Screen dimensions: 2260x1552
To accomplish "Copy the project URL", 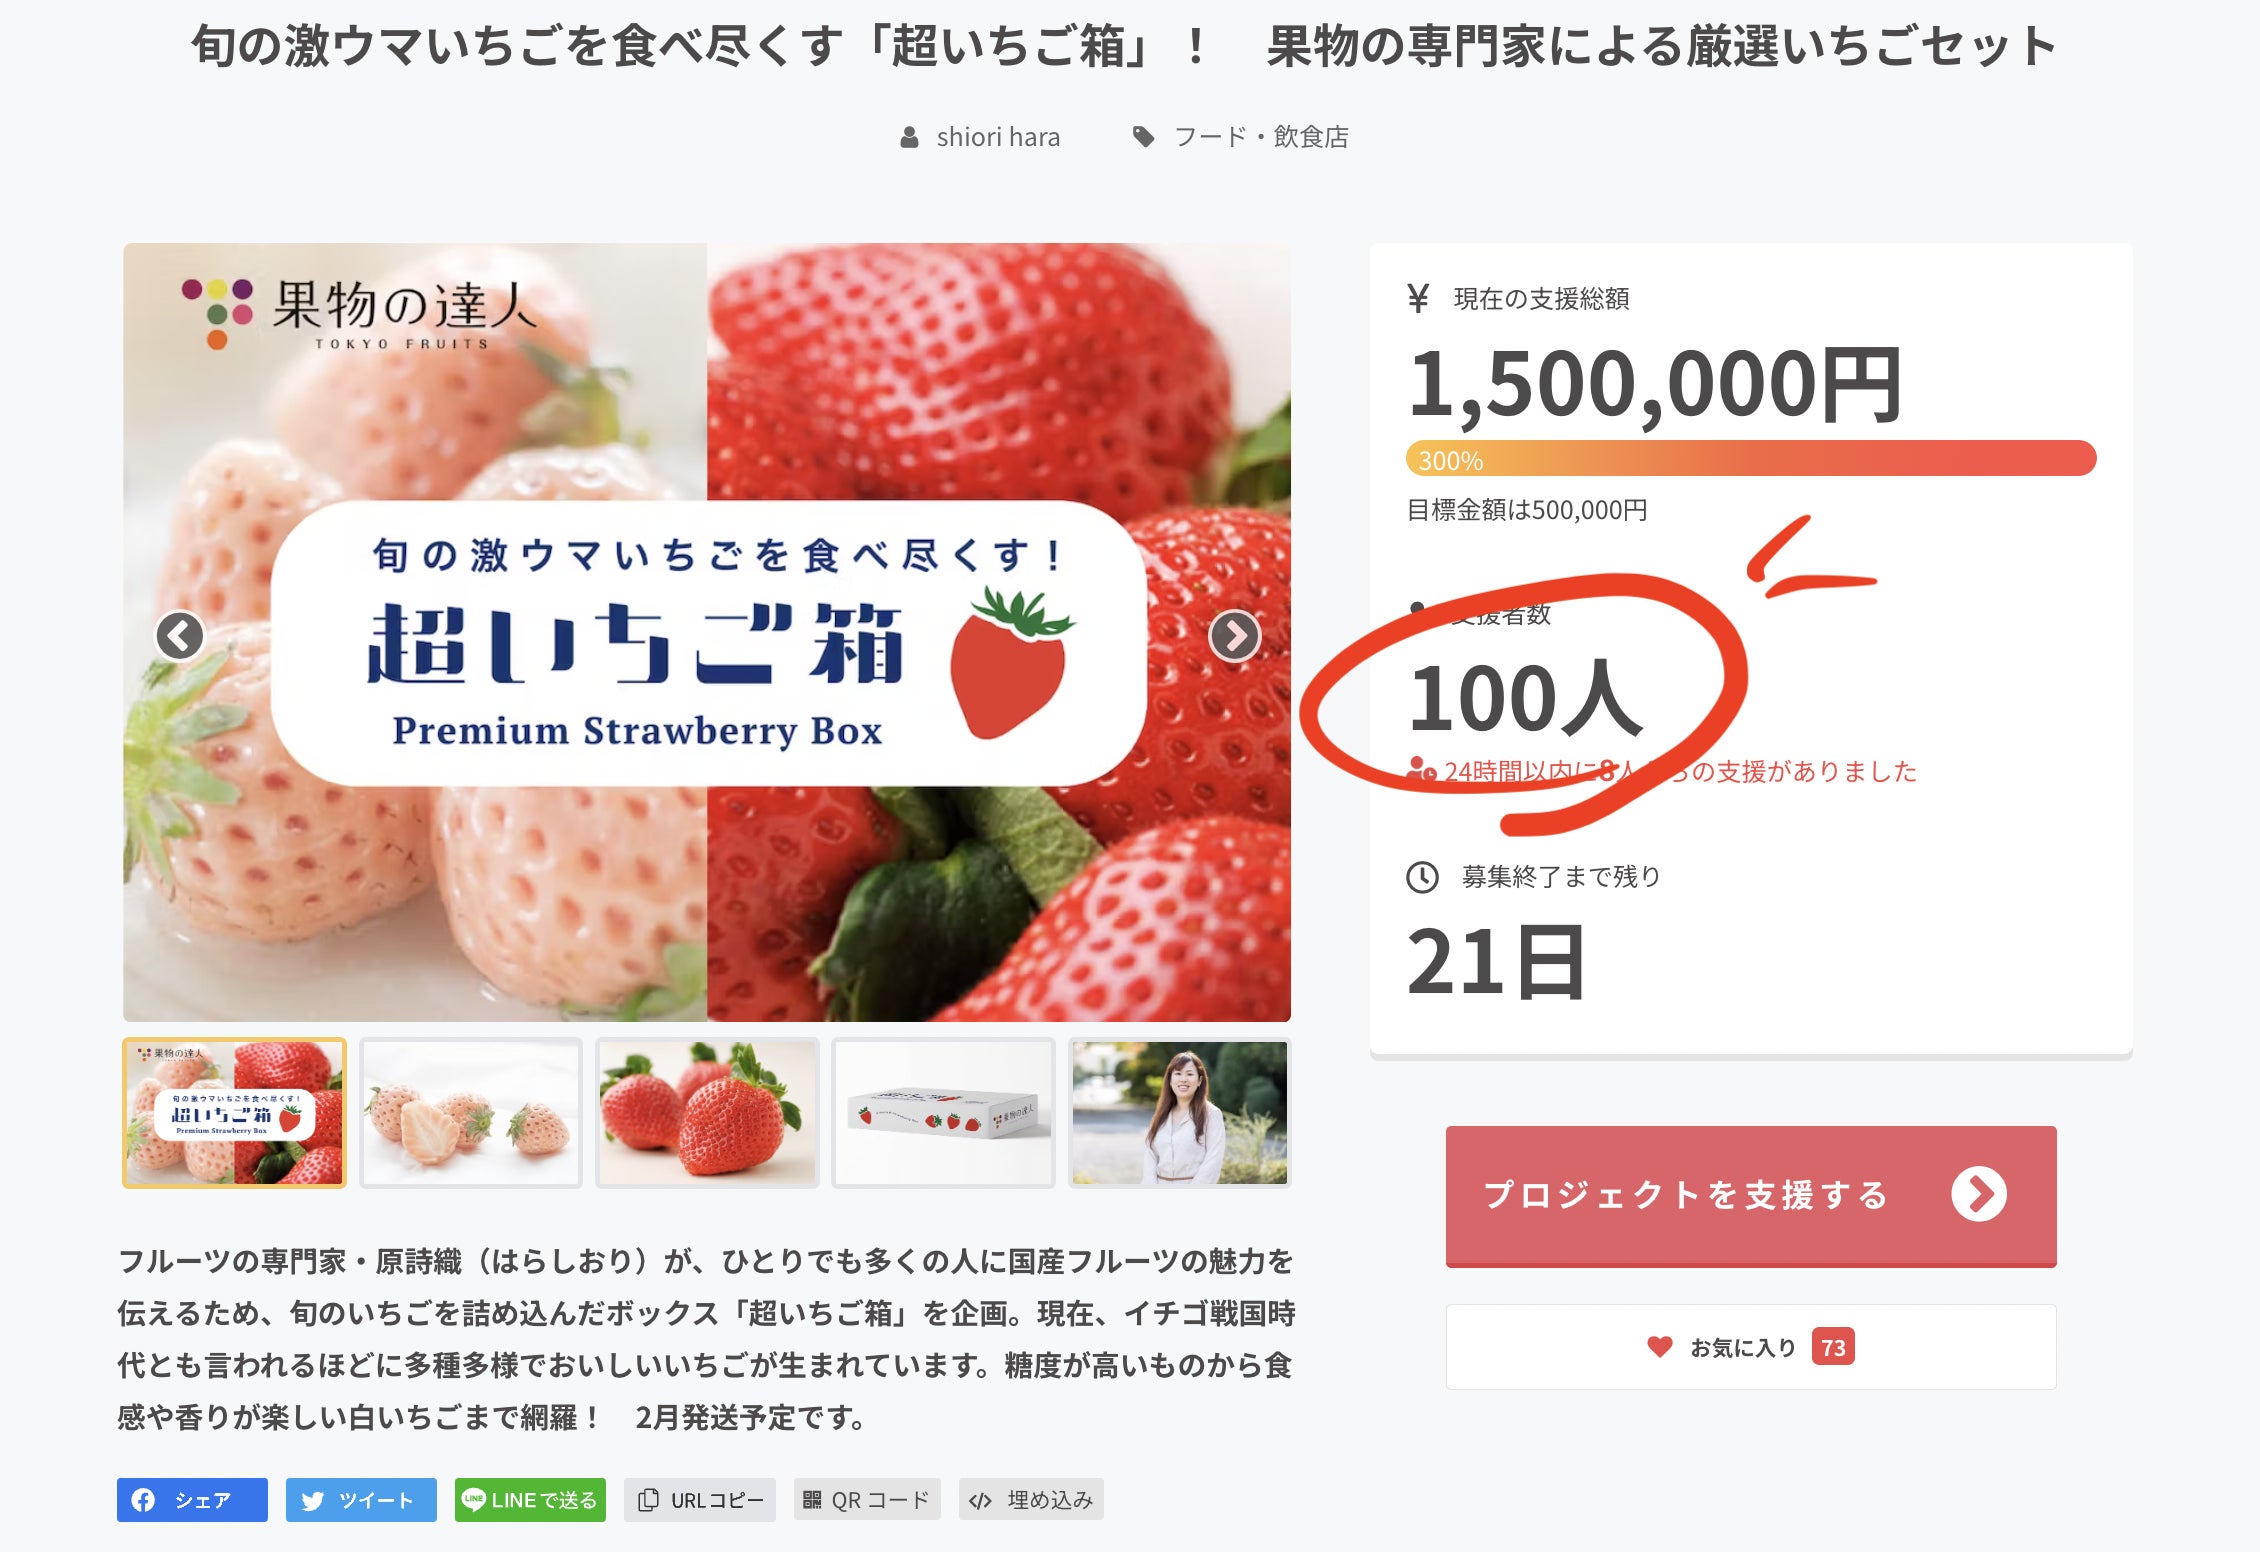I will [700, 1500].
